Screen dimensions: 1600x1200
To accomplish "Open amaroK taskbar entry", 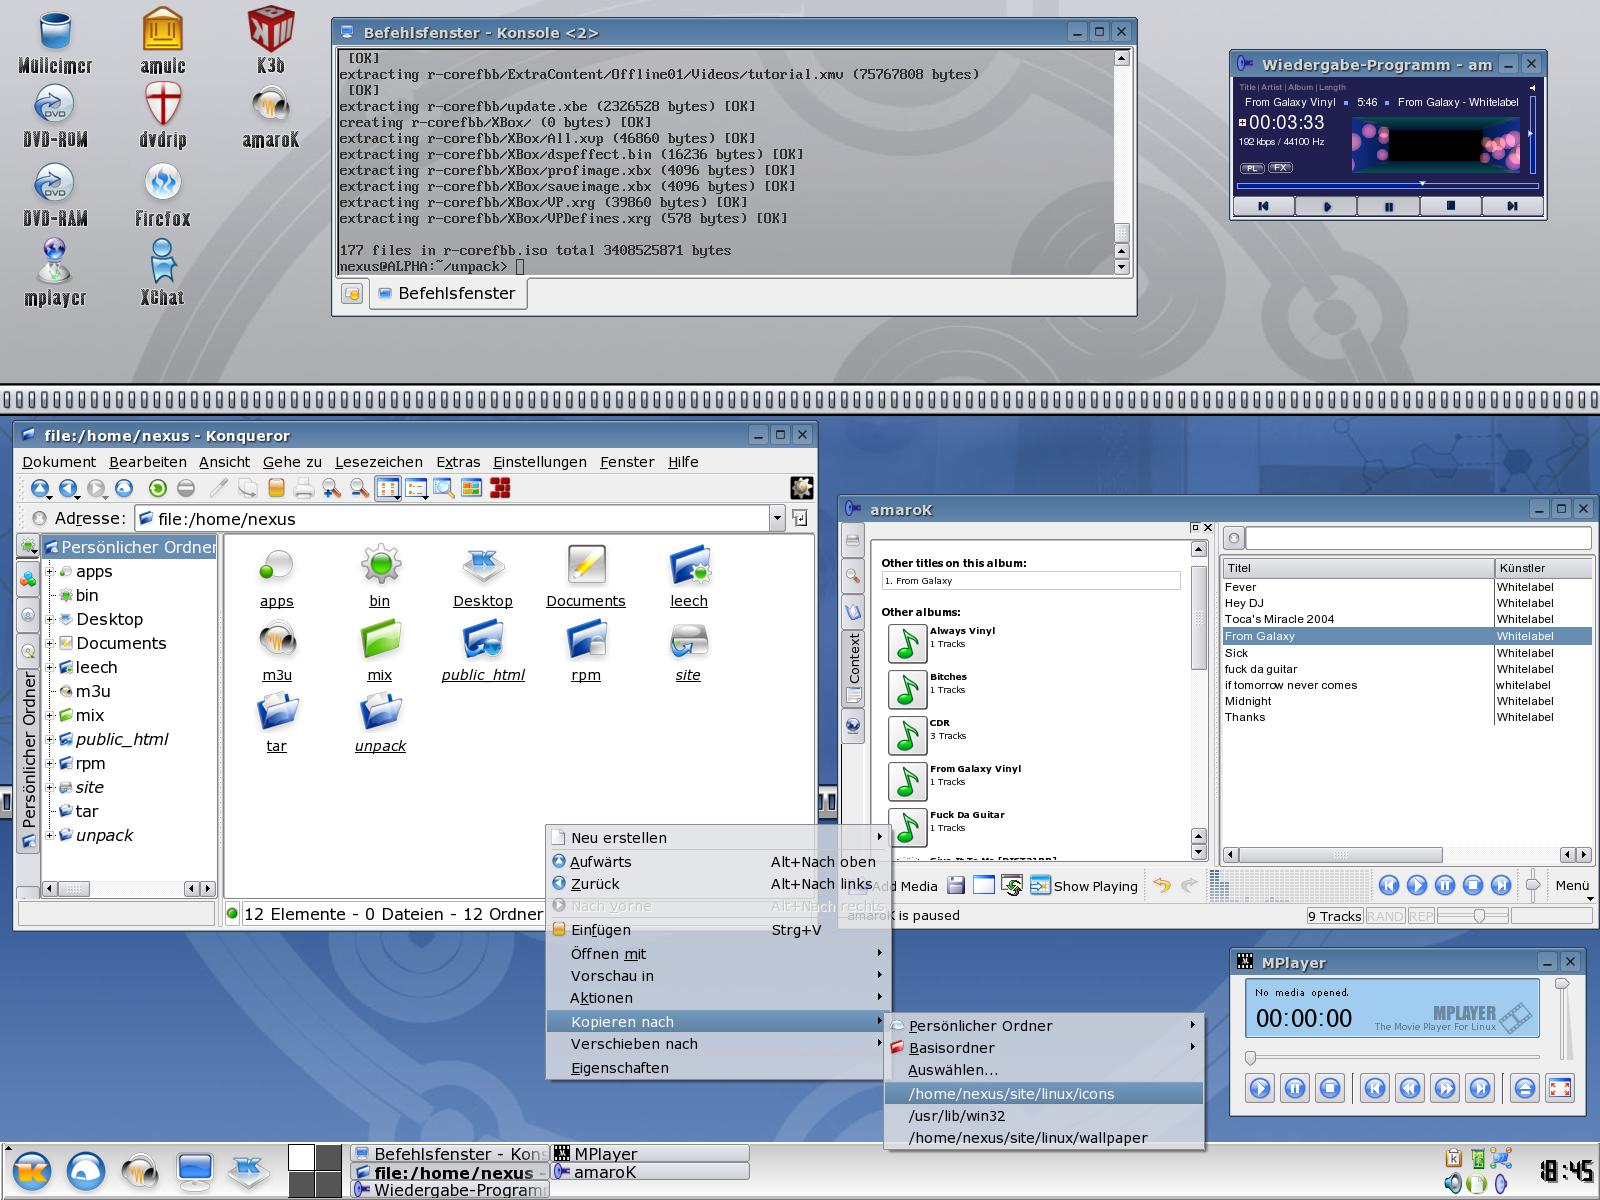I will (650, 1172).
